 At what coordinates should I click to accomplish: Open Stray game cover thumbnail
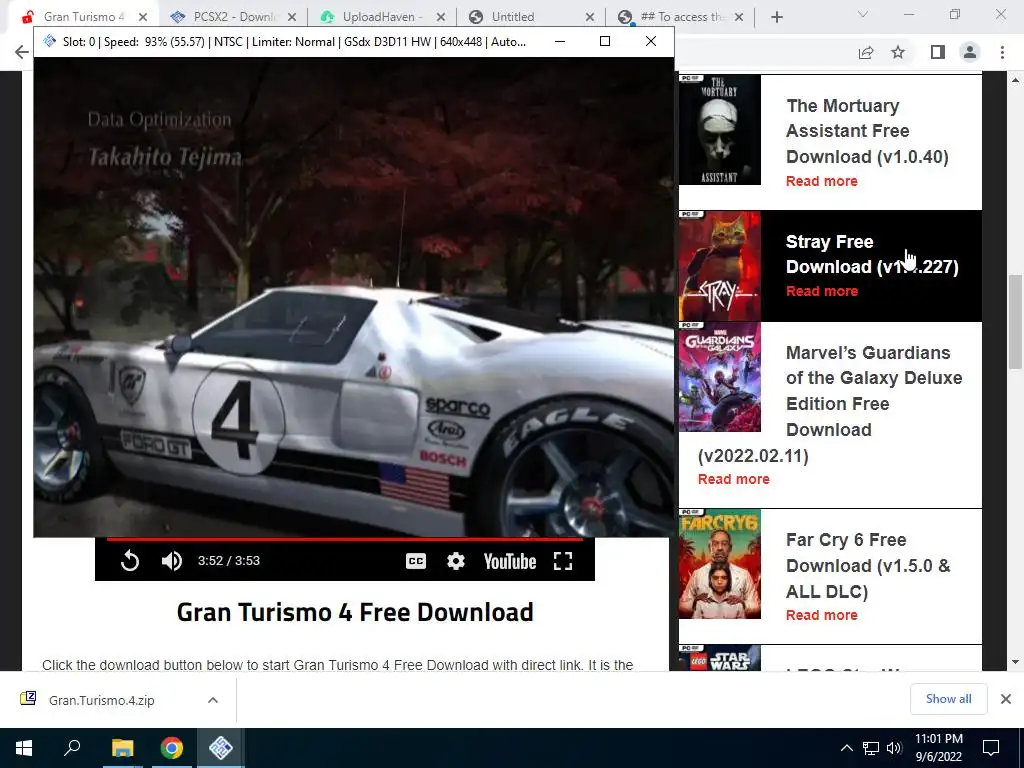[720, 266]
